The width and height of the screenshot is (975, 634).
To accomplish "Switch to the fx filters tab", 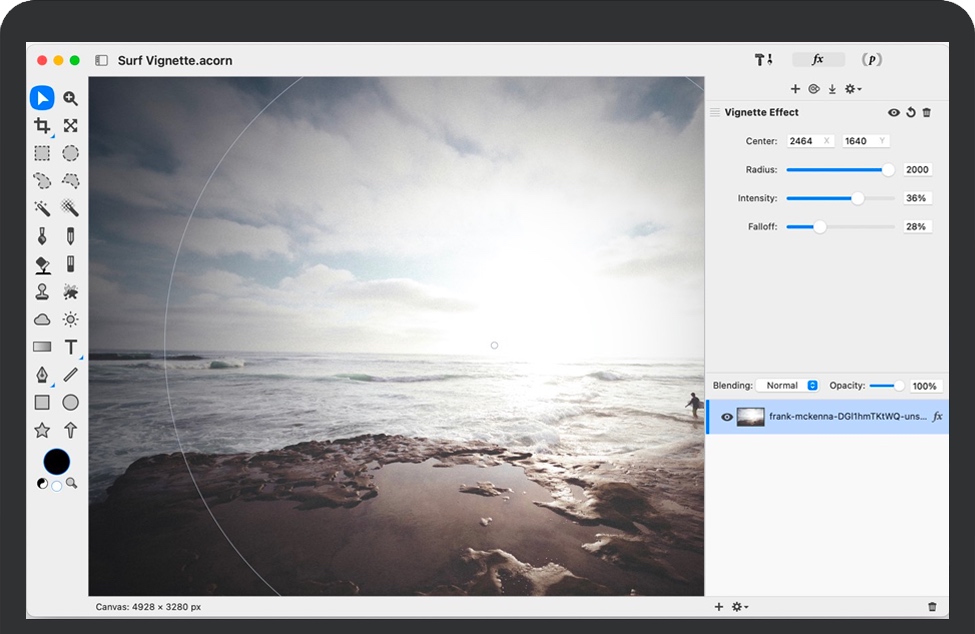I will click(x=818, y=60).
